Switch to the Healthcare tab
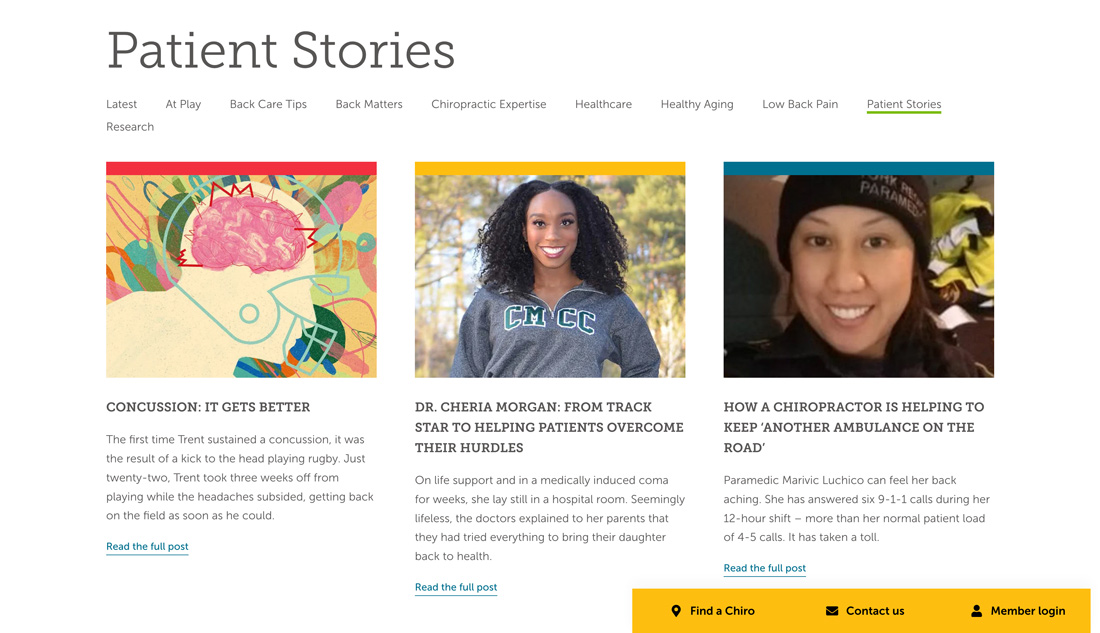 tap(603, 104)
